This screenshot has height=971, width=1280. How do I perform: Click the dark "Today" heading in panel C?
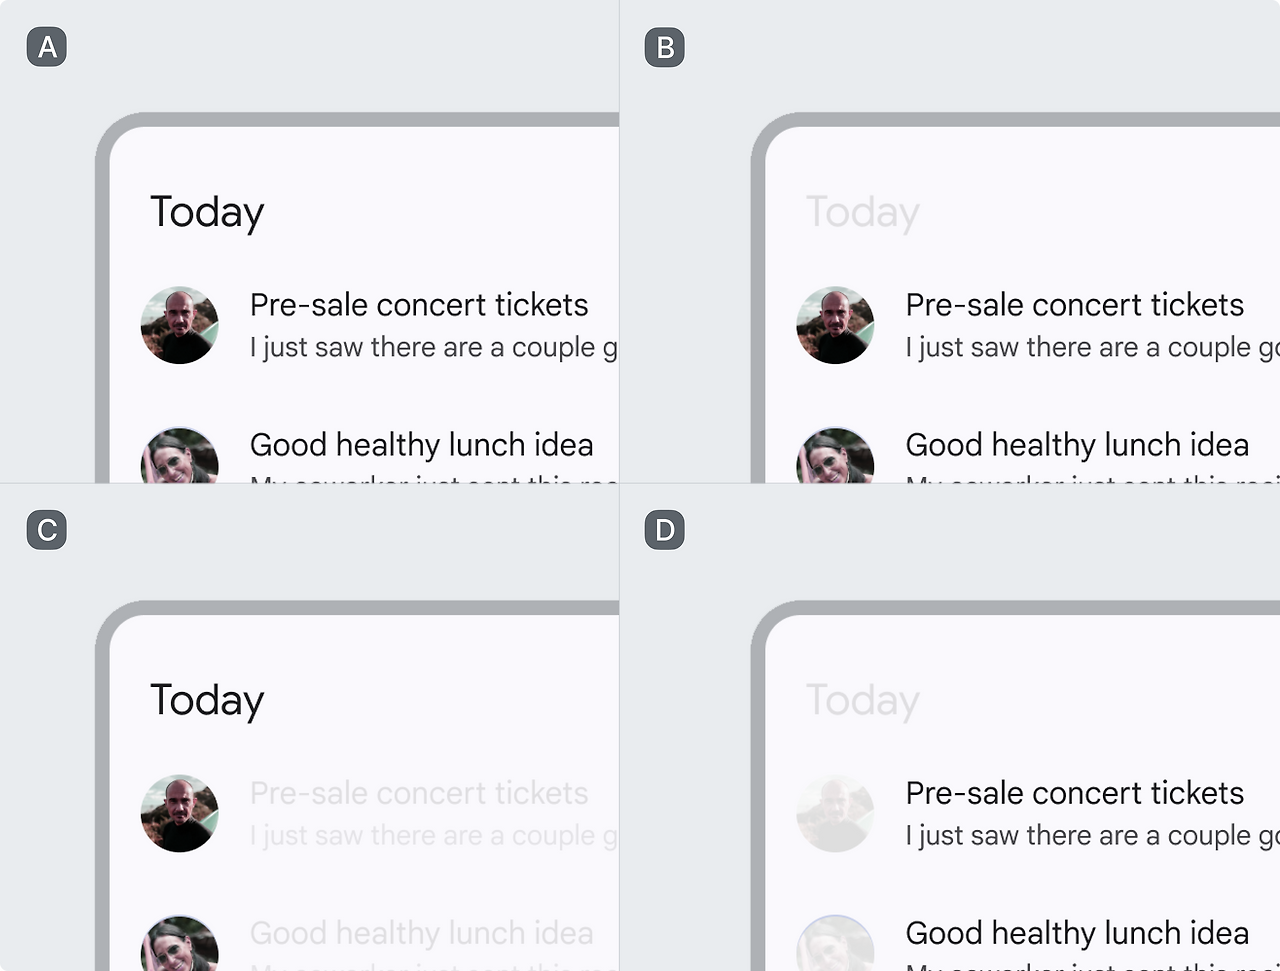207,700
